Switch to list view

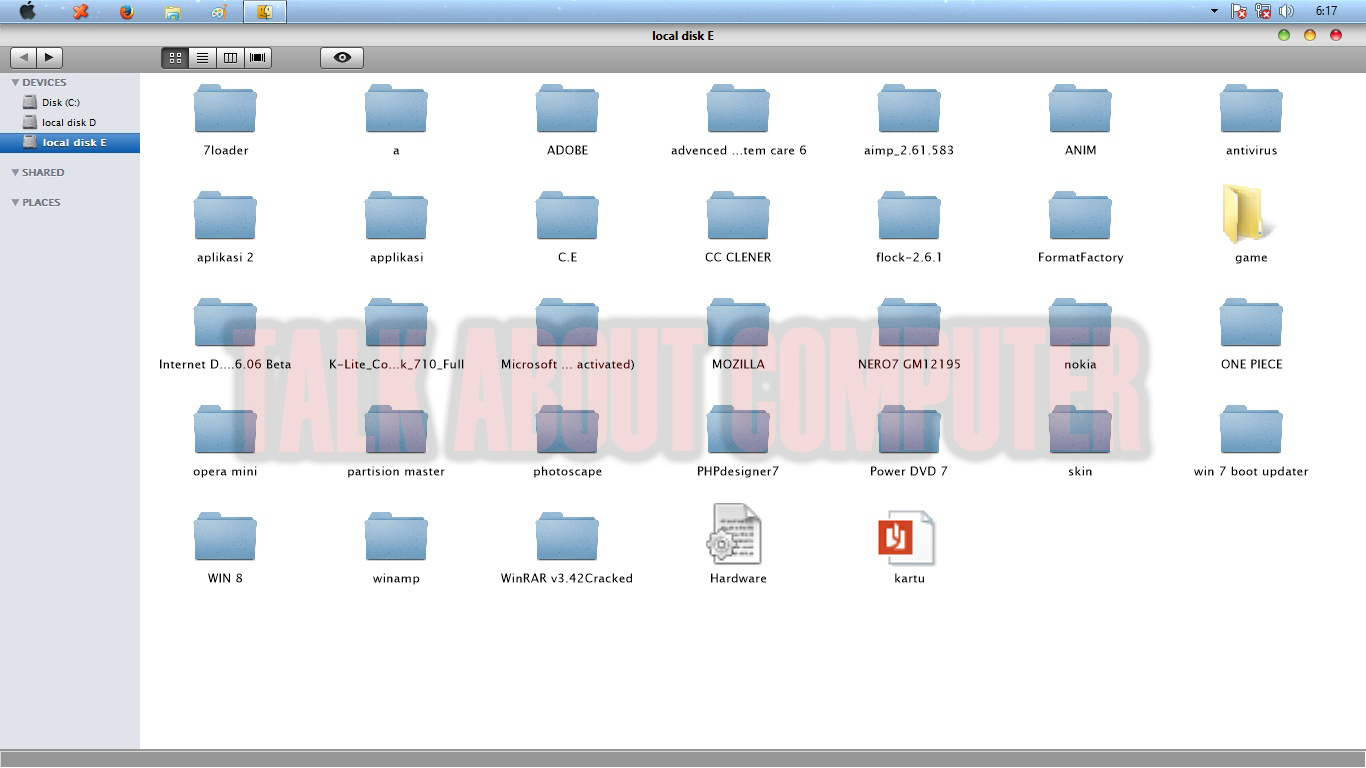[202, 58]
